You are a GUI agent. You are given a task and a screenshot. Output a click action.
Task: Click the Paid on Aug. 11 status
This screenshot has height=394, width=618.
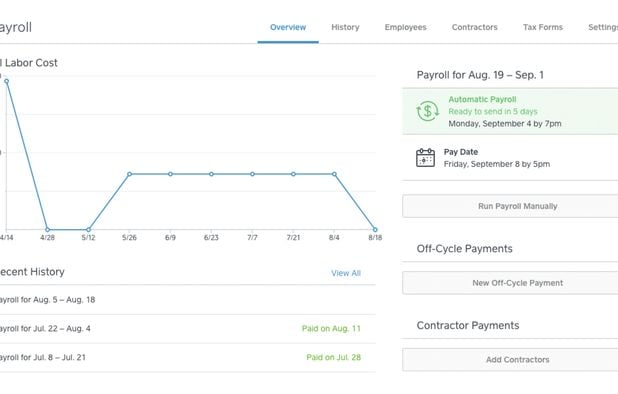coord(331,329)
